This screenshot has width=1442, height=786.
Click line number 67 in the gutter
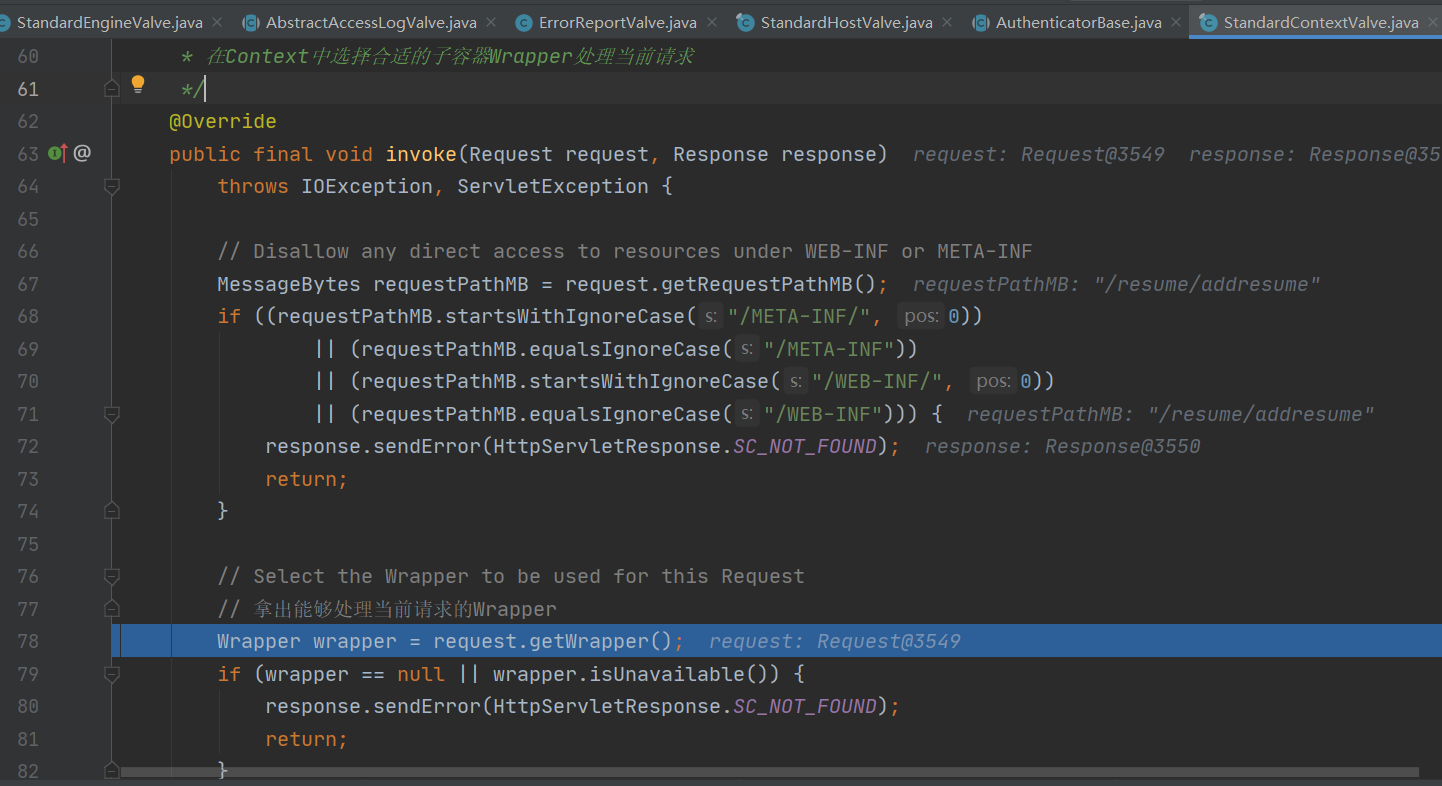pyautogui.click(x=28, y=284)
